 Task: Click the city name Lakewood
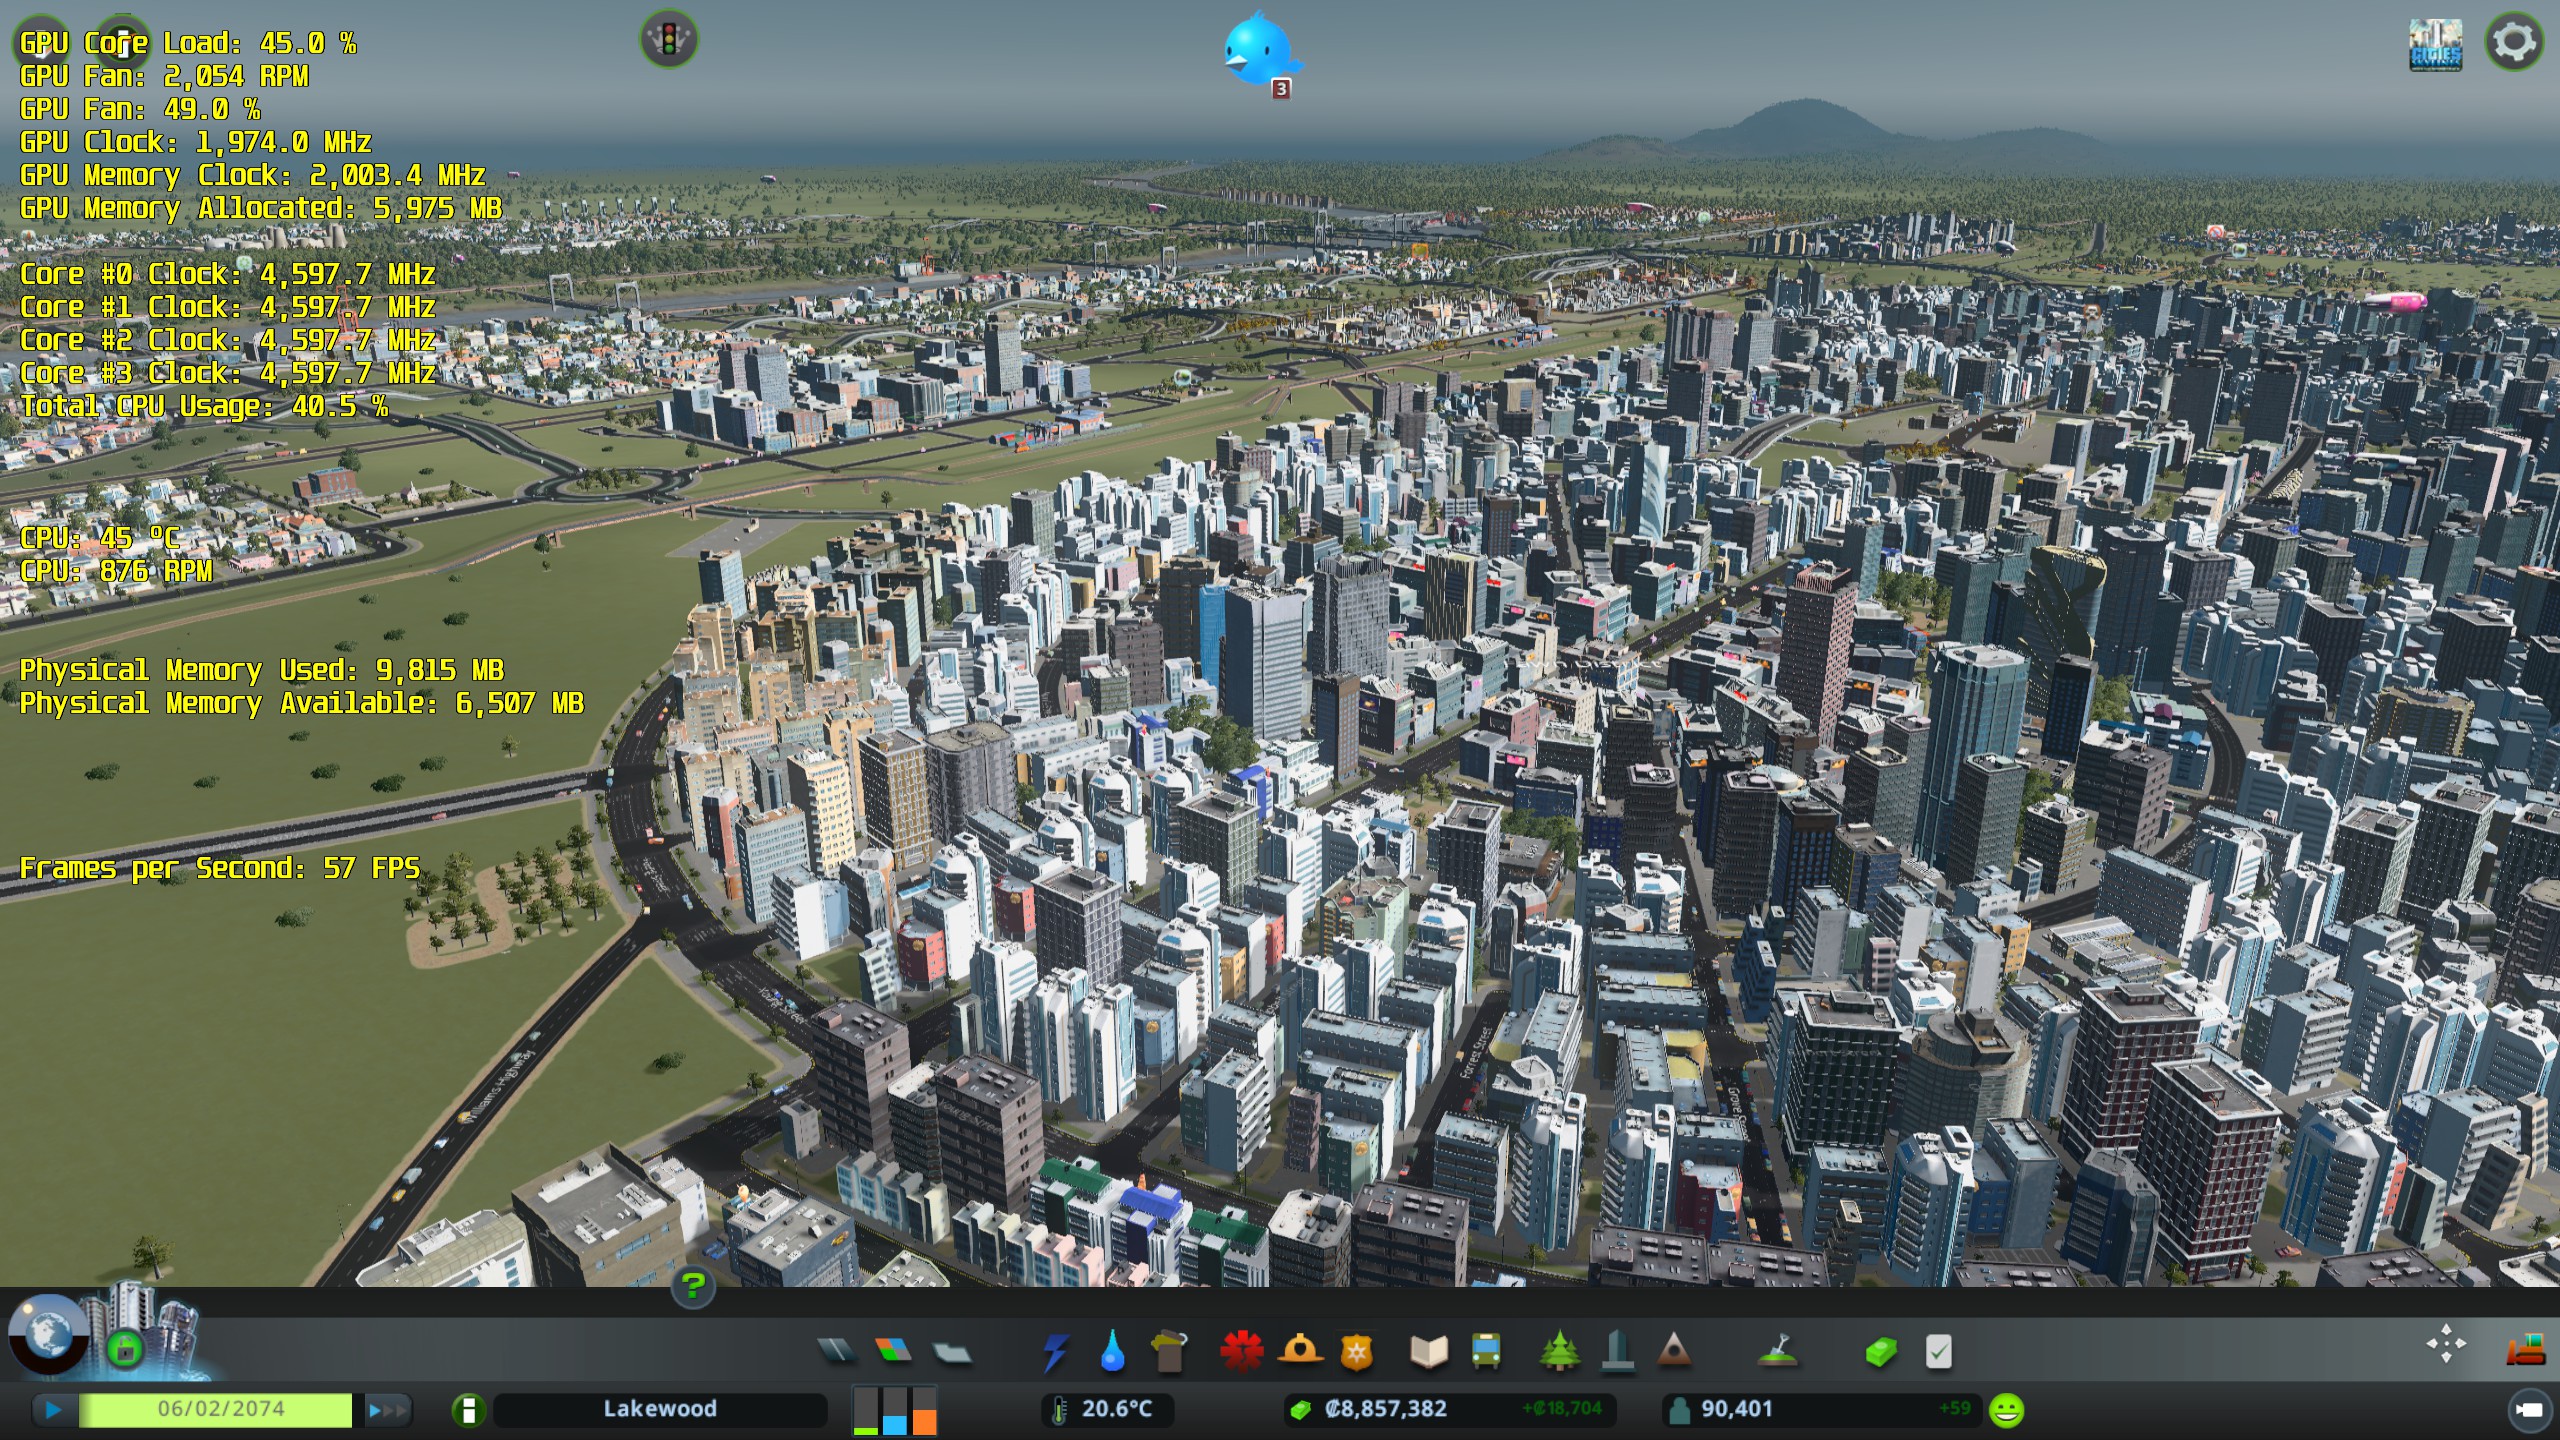point(660,1409)
